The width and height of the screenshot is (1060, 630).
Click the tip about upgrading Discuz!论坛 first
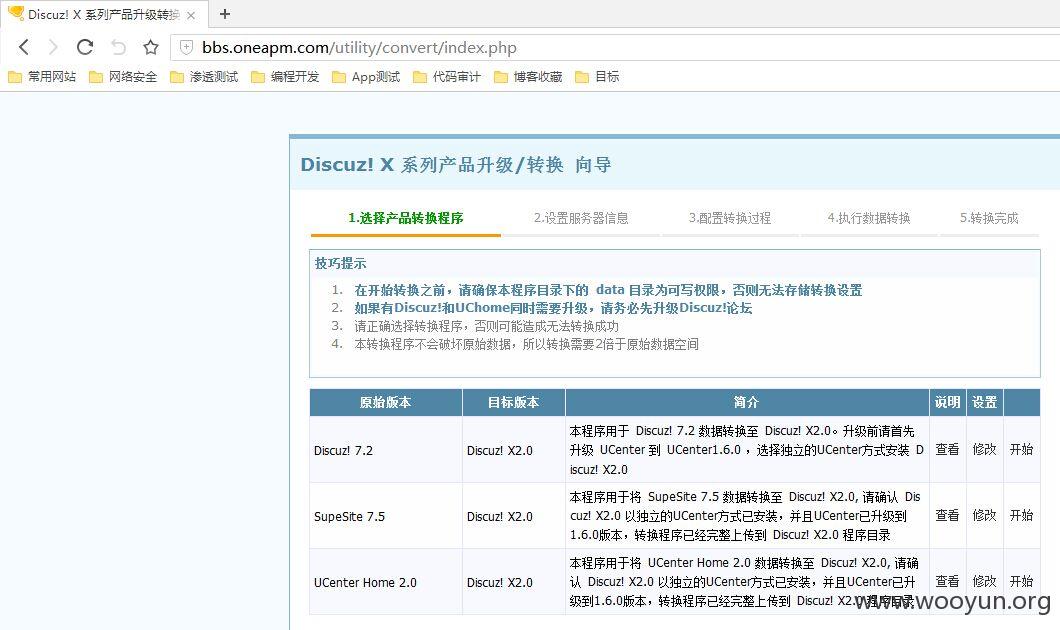click(x=553, y=308)
